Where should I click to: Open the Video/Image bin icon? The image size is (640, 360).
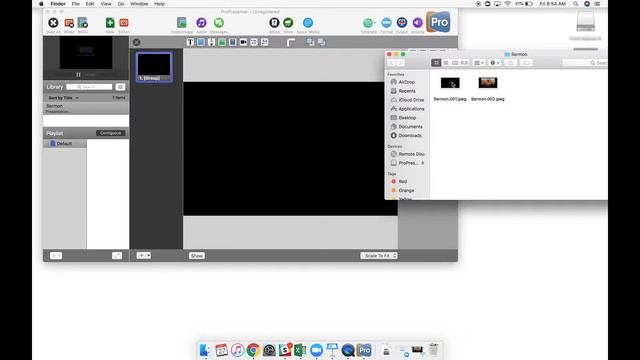point(182,23)
